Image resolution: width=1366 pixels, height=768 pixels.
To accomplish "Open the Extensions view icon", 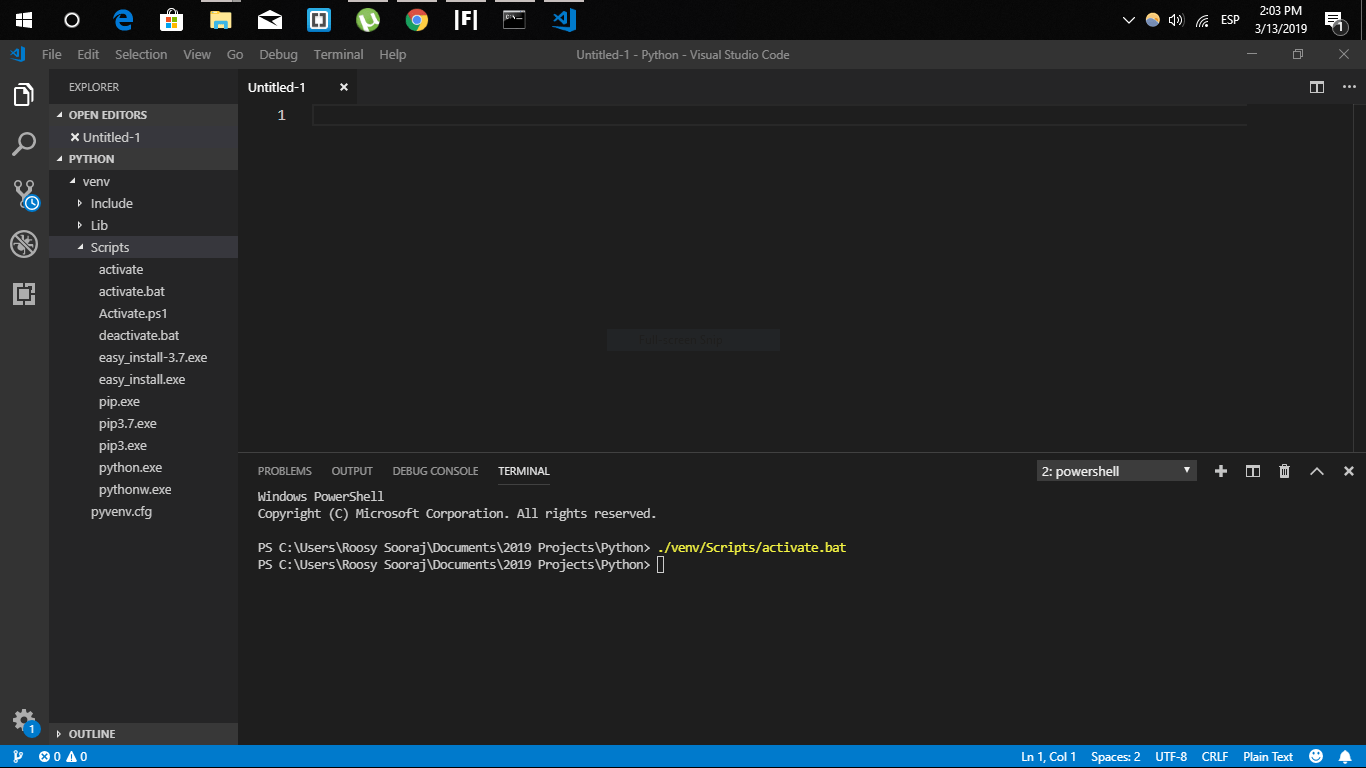I will 24,293.
